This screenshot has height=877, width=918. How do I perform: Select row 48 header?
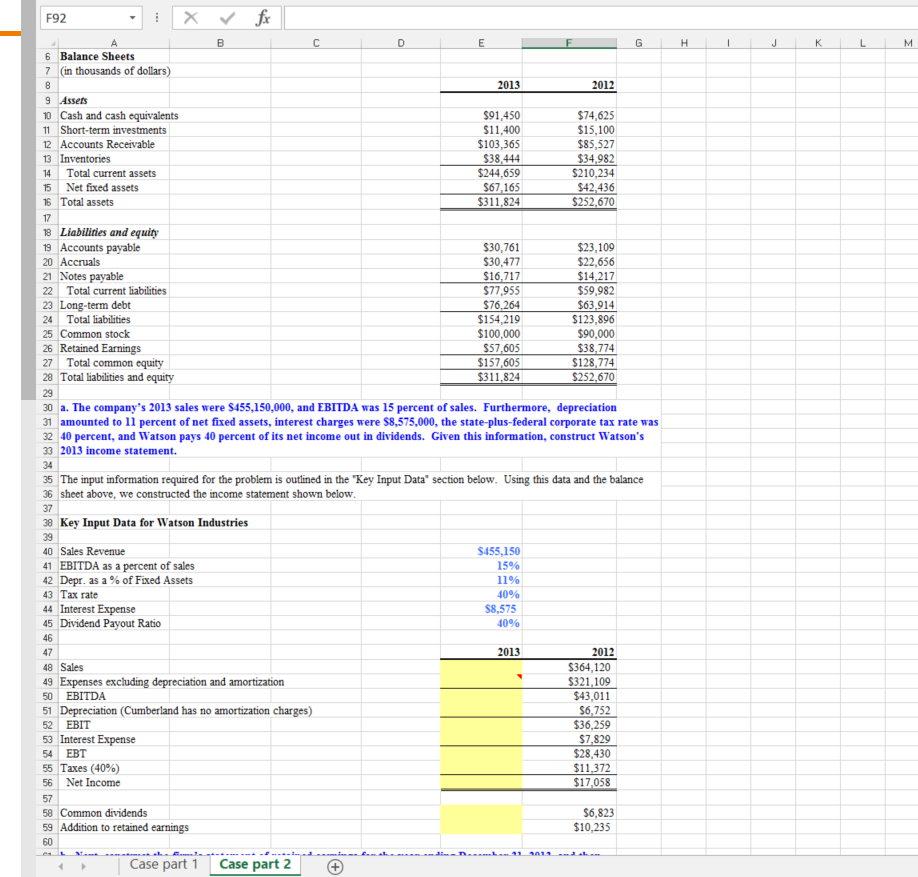[47, 667]
